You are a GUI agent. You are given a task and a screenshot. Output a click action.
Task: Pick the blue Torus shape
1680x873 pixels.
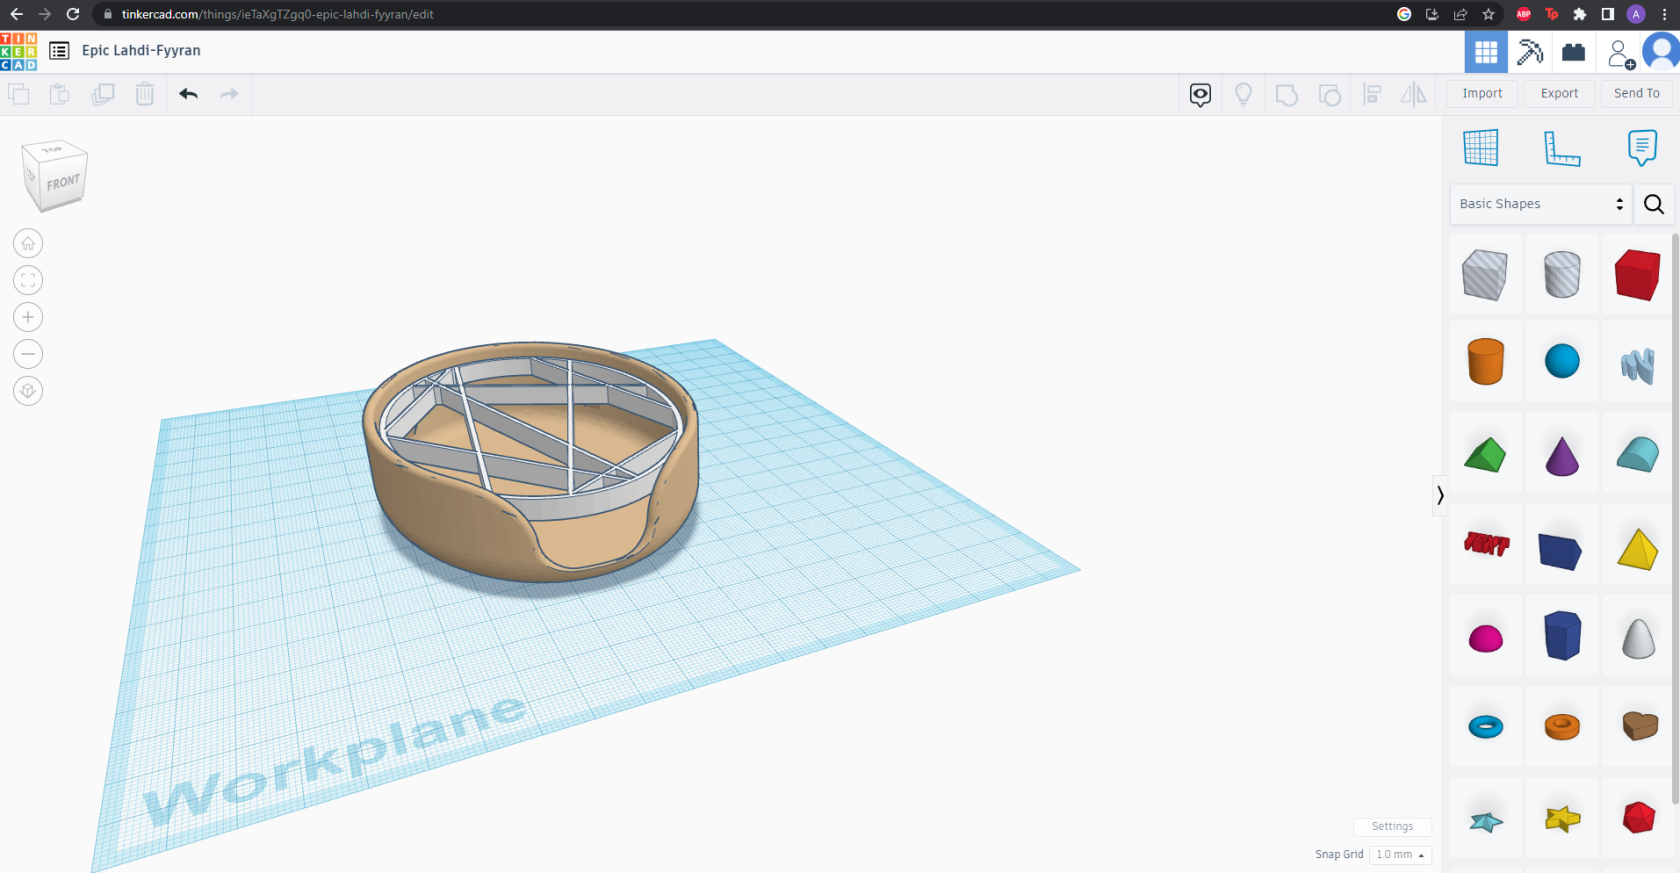pyautogui.click(x=1485, y=727)
